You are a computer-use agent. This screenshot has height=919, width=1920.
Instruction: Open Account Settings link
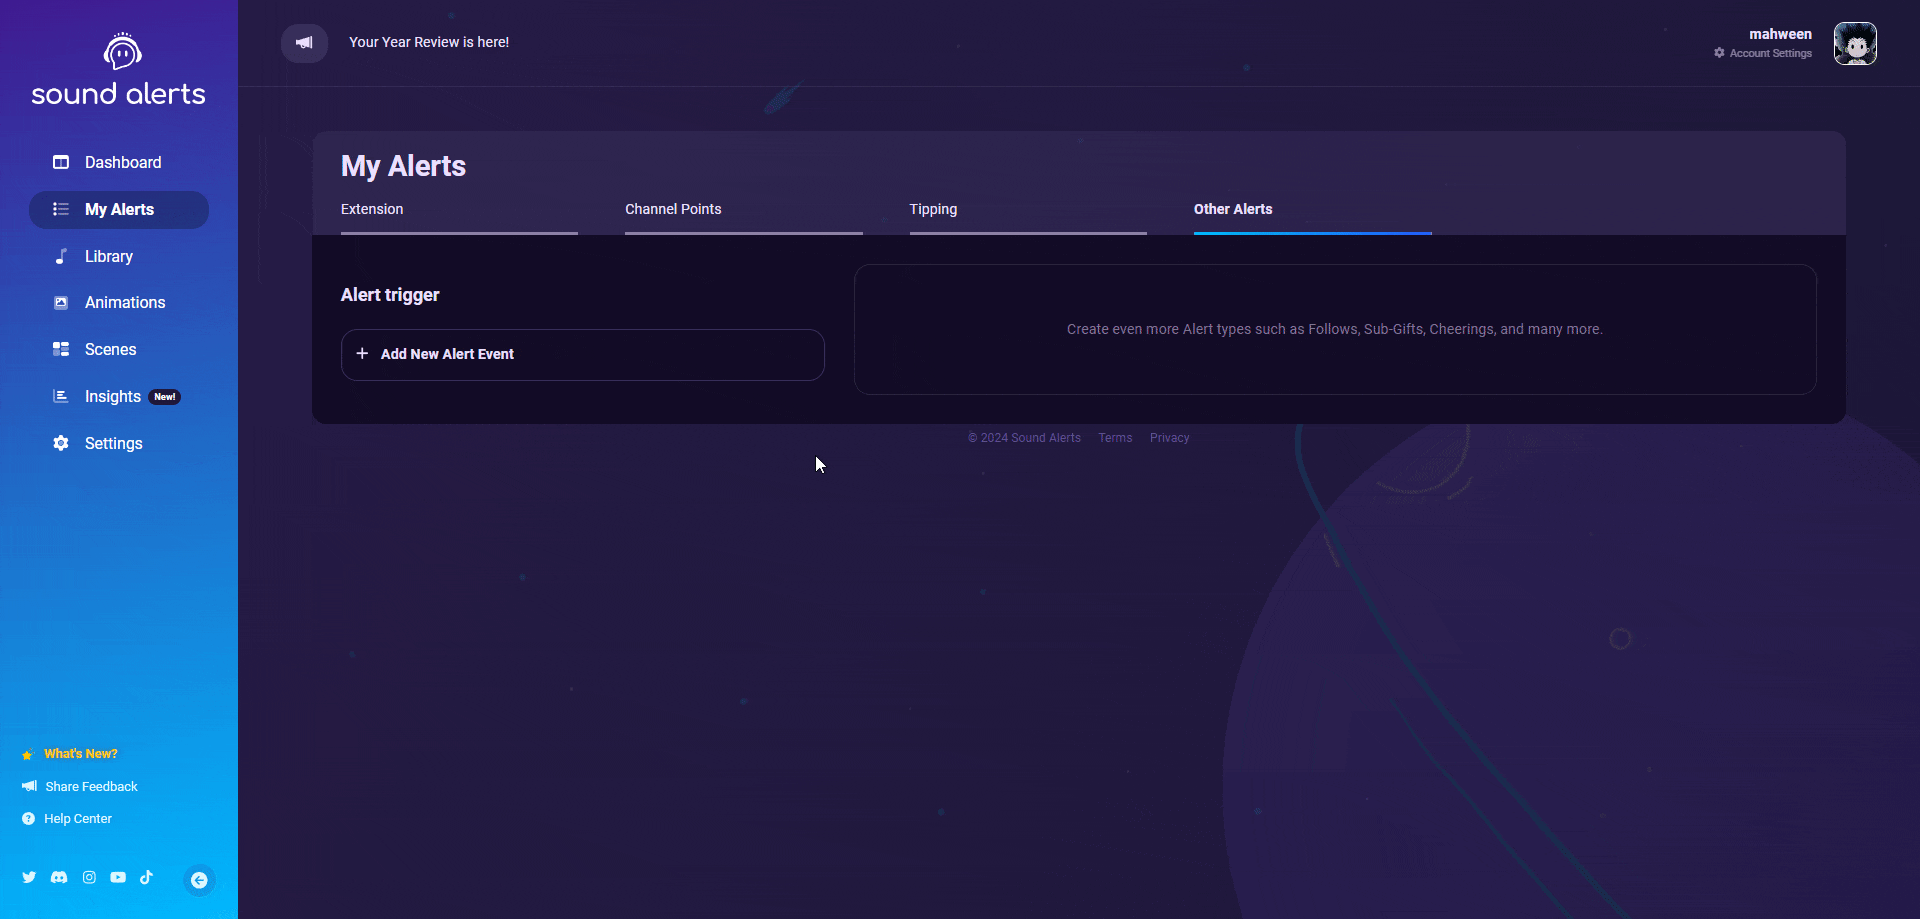(1770, 53)
